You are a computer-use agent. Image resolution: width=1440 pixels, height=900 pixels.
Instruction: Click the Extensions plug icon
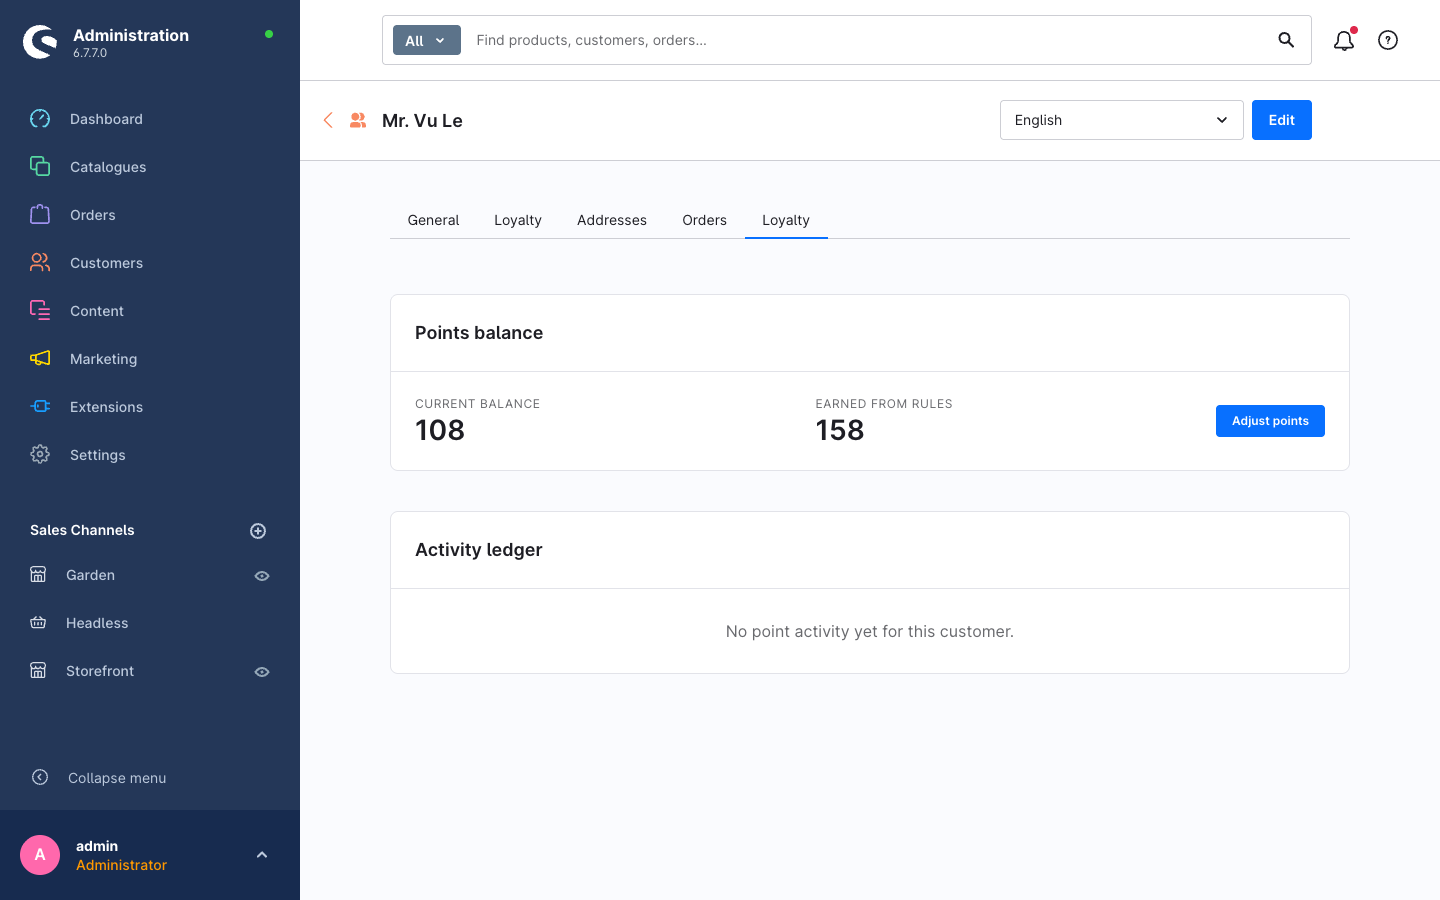[40, 406]
